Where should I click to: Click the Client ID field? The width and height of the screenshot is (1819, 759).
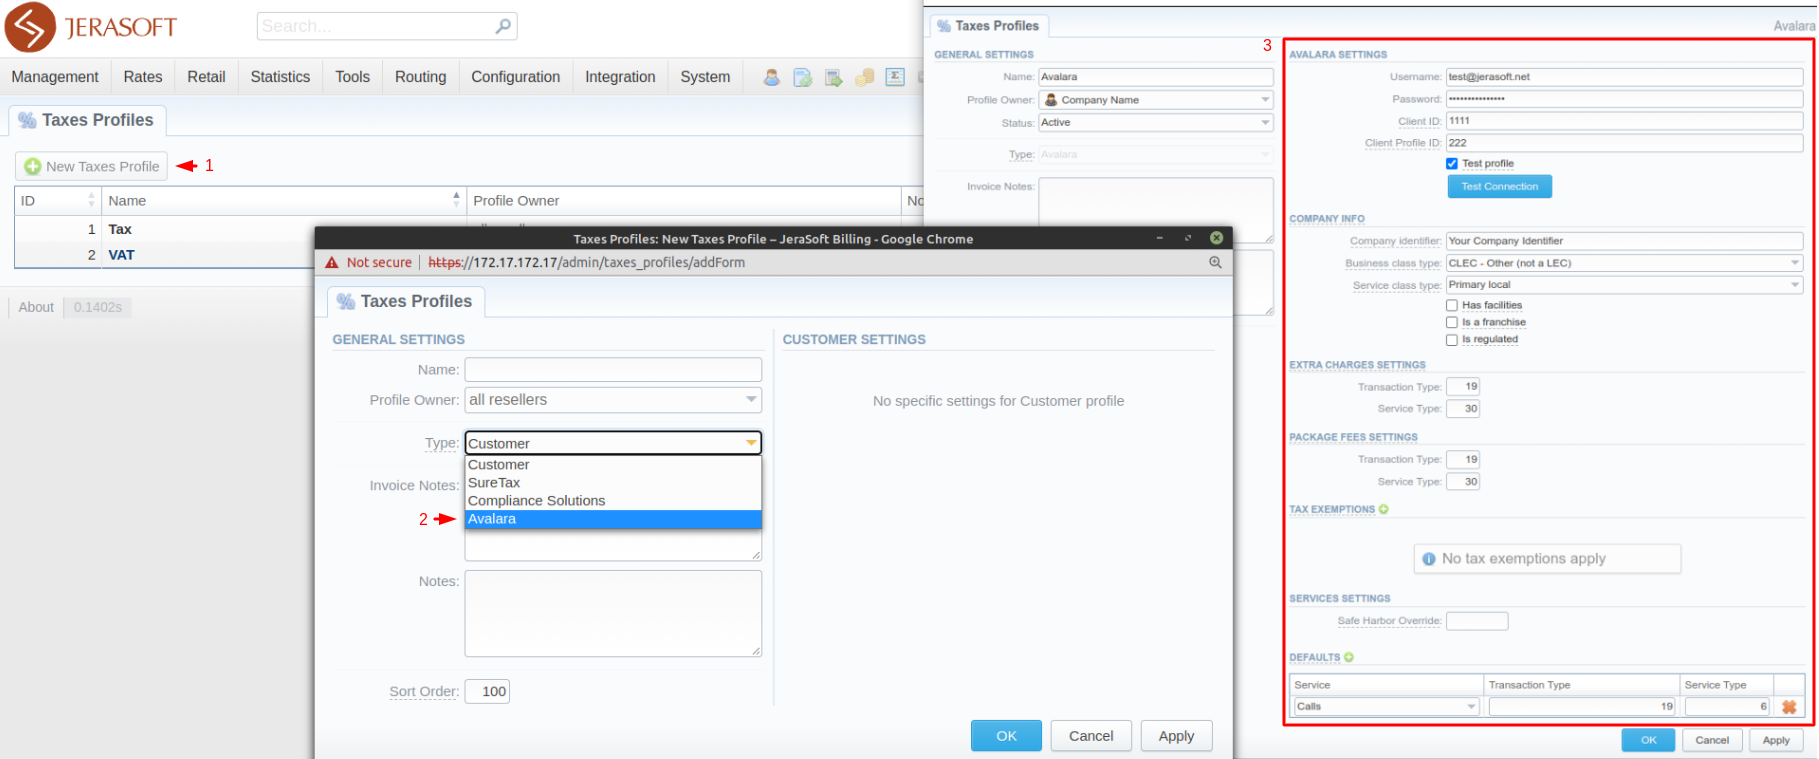coord(1624,121)
